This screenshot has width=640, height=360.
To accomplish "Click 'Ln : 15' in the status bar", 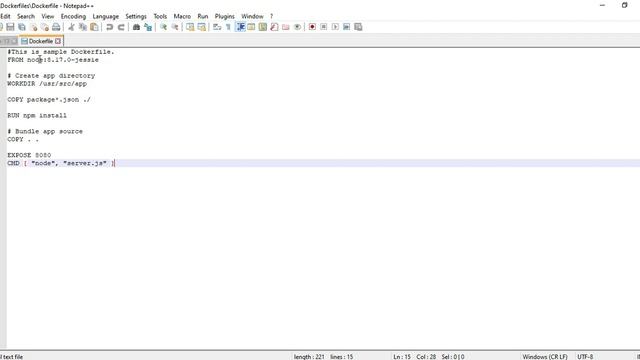I will click(x=402, y=356).
